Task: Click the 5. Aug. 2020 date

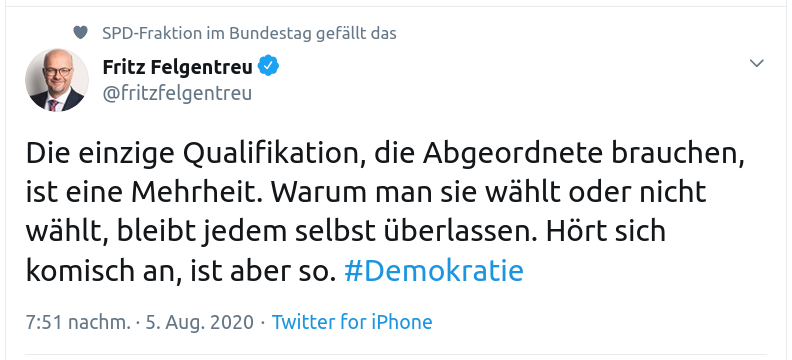Action: 200,322
